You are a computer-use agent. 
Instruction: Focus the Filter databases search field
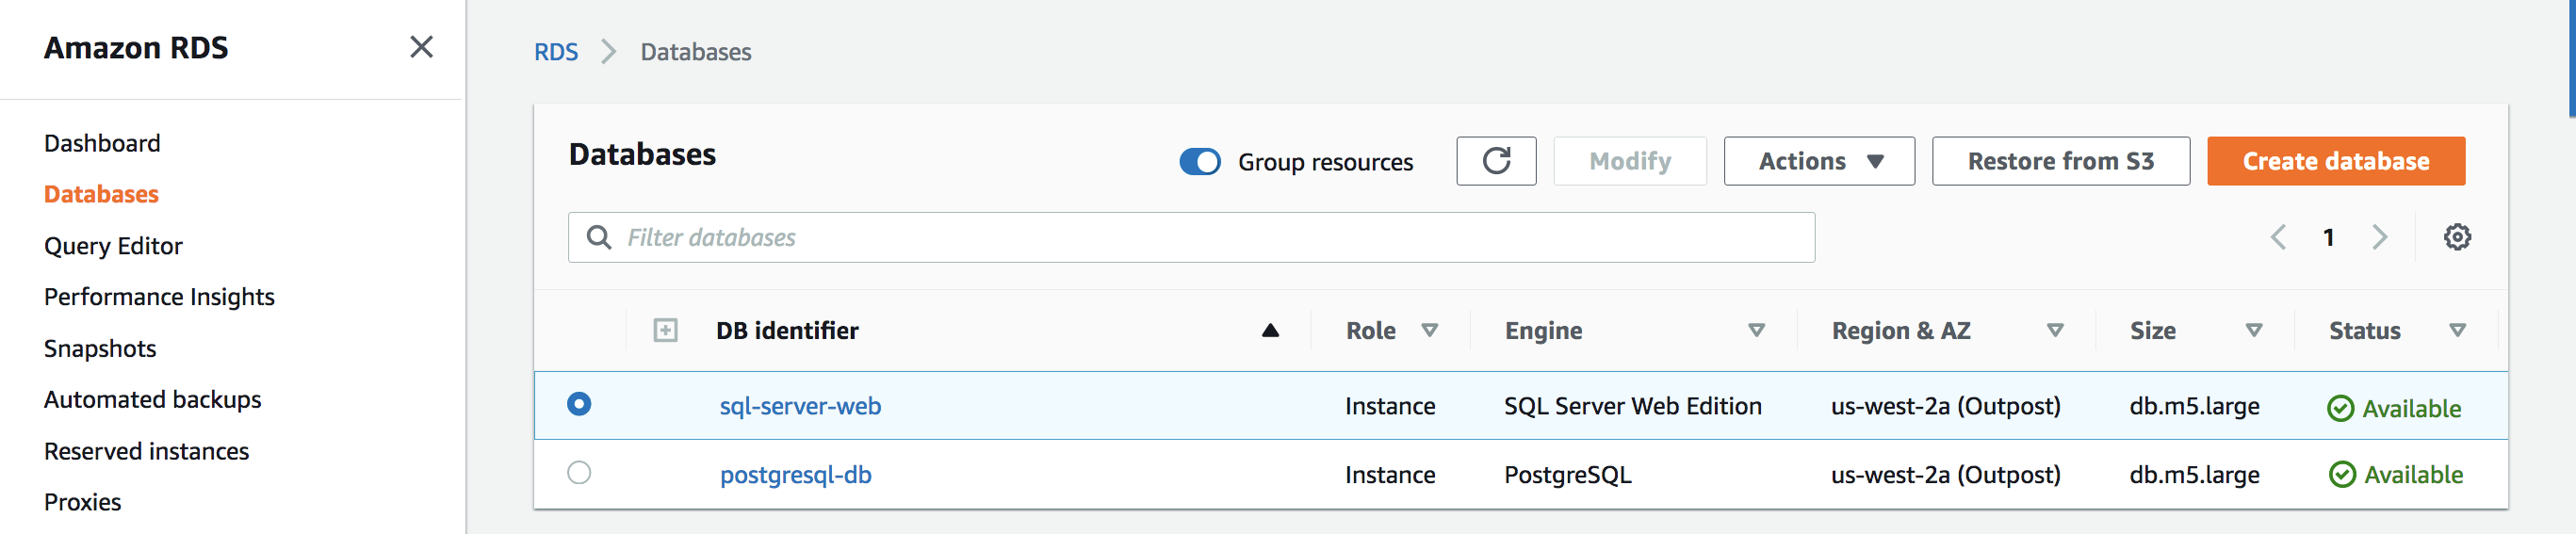(1200, 237)
